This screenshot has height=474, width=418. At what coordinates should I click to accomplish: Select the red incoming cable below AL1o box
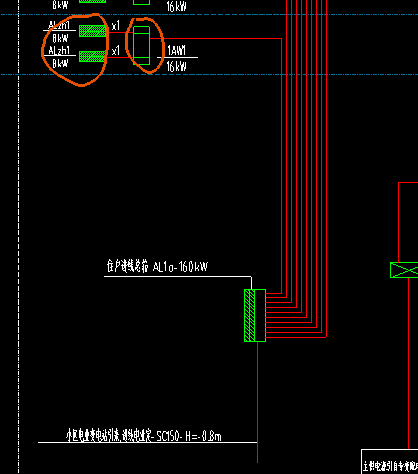click(257, 402)
